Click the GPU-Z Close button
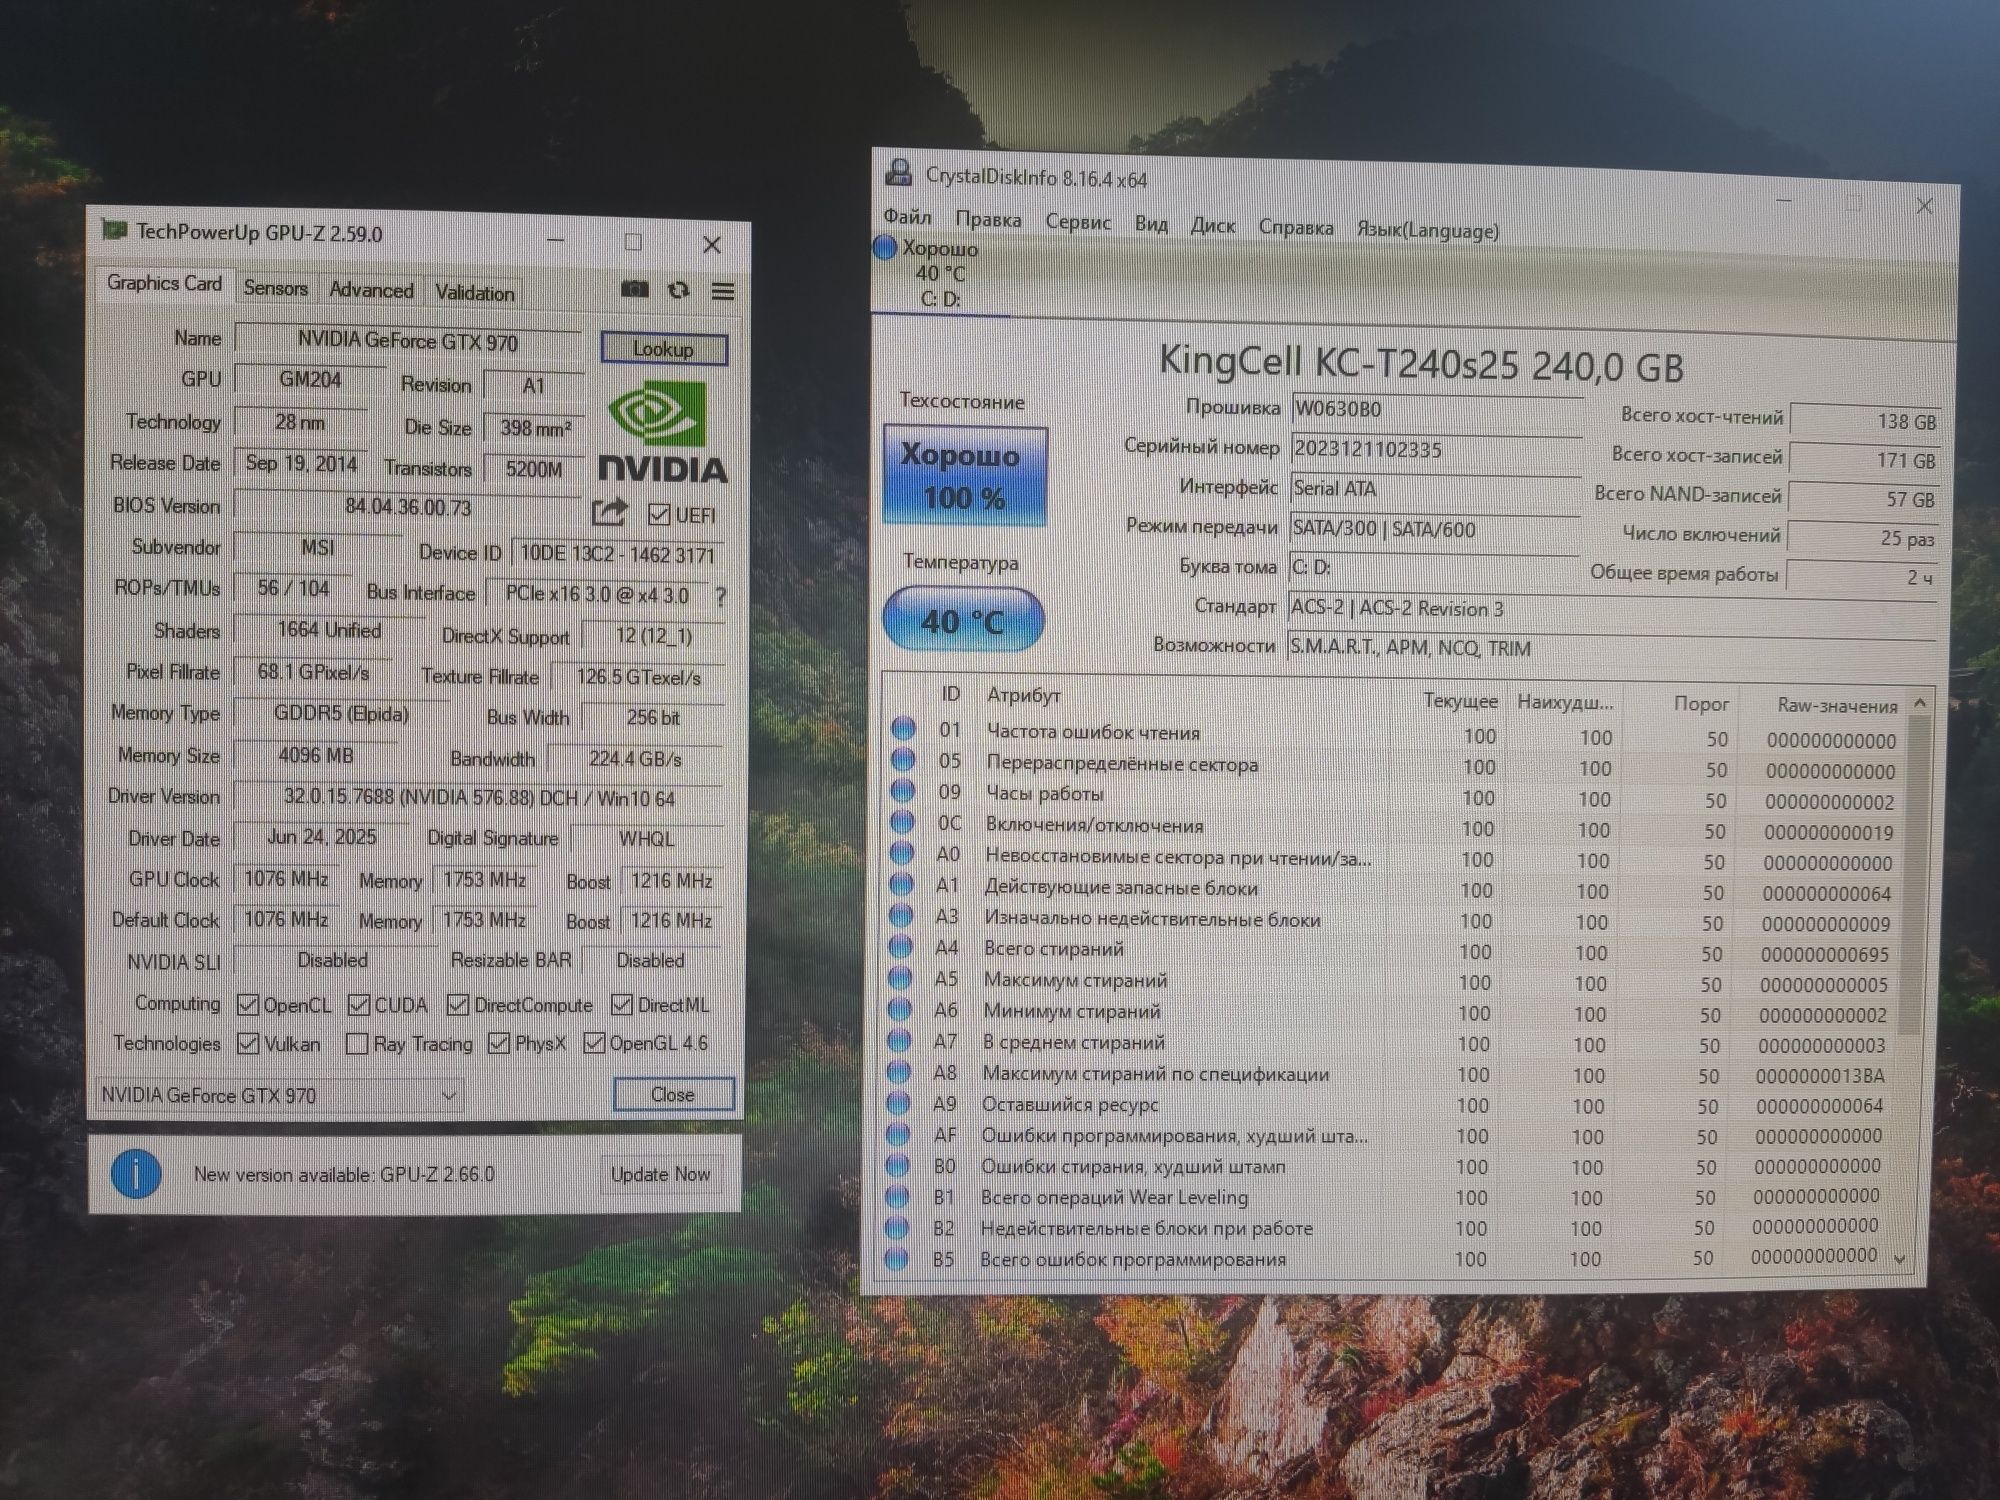The height and width of the screenshot is (1500, 2000). pos(673,1095)
